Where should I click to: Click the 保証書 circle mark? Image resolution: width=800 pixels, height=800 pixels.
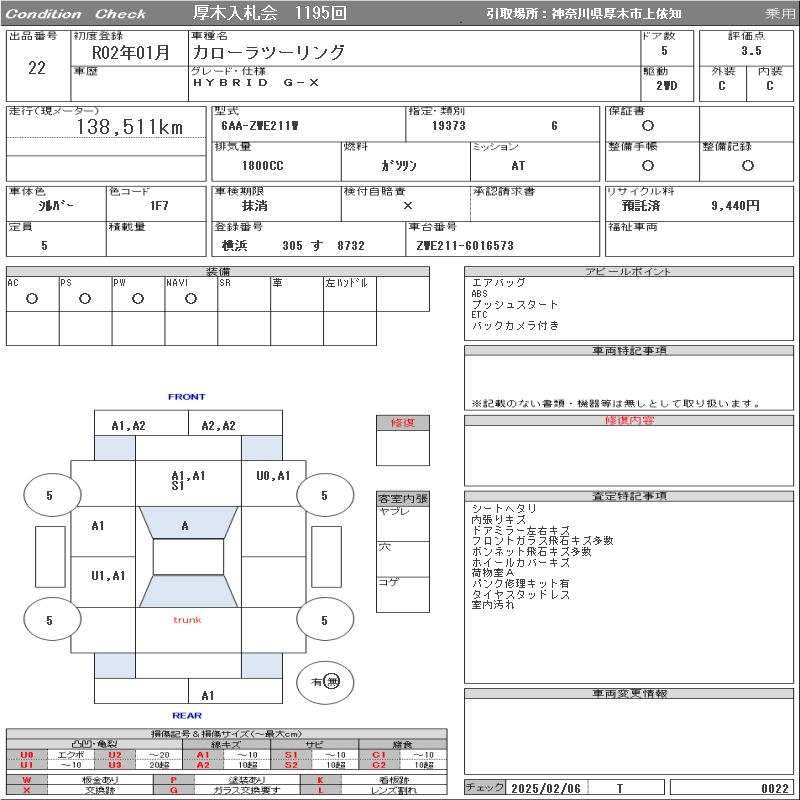(x=648, y=126)
